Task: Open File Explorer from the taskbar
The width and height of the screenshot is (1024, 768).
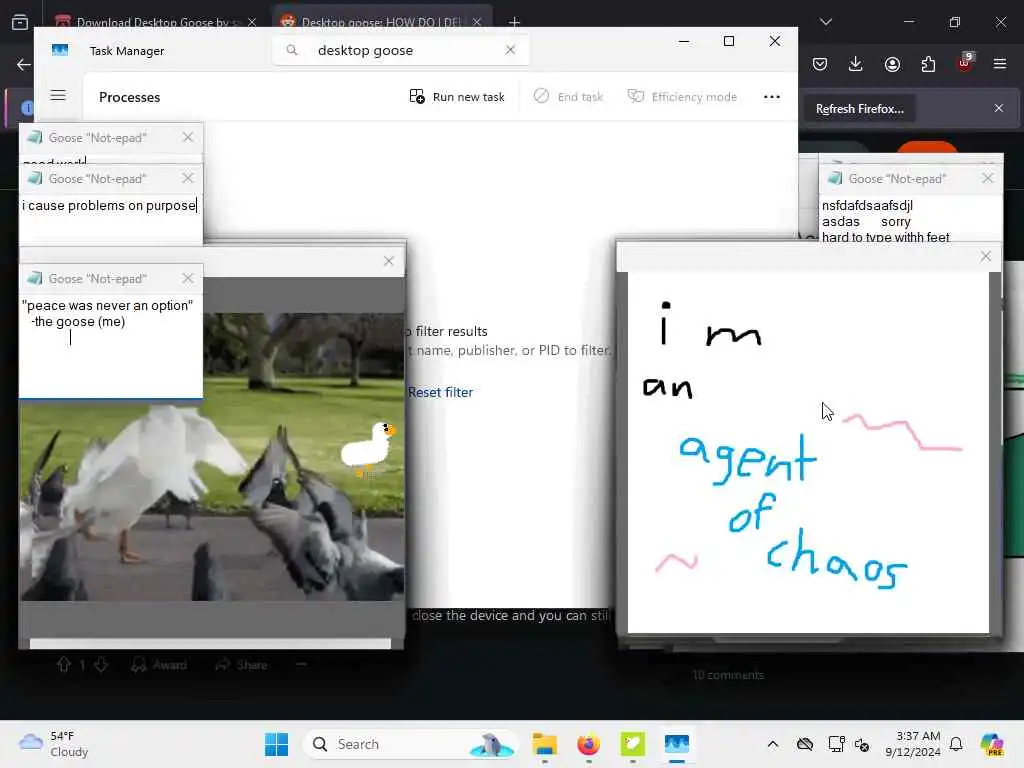Action: (x=544, y=744)
